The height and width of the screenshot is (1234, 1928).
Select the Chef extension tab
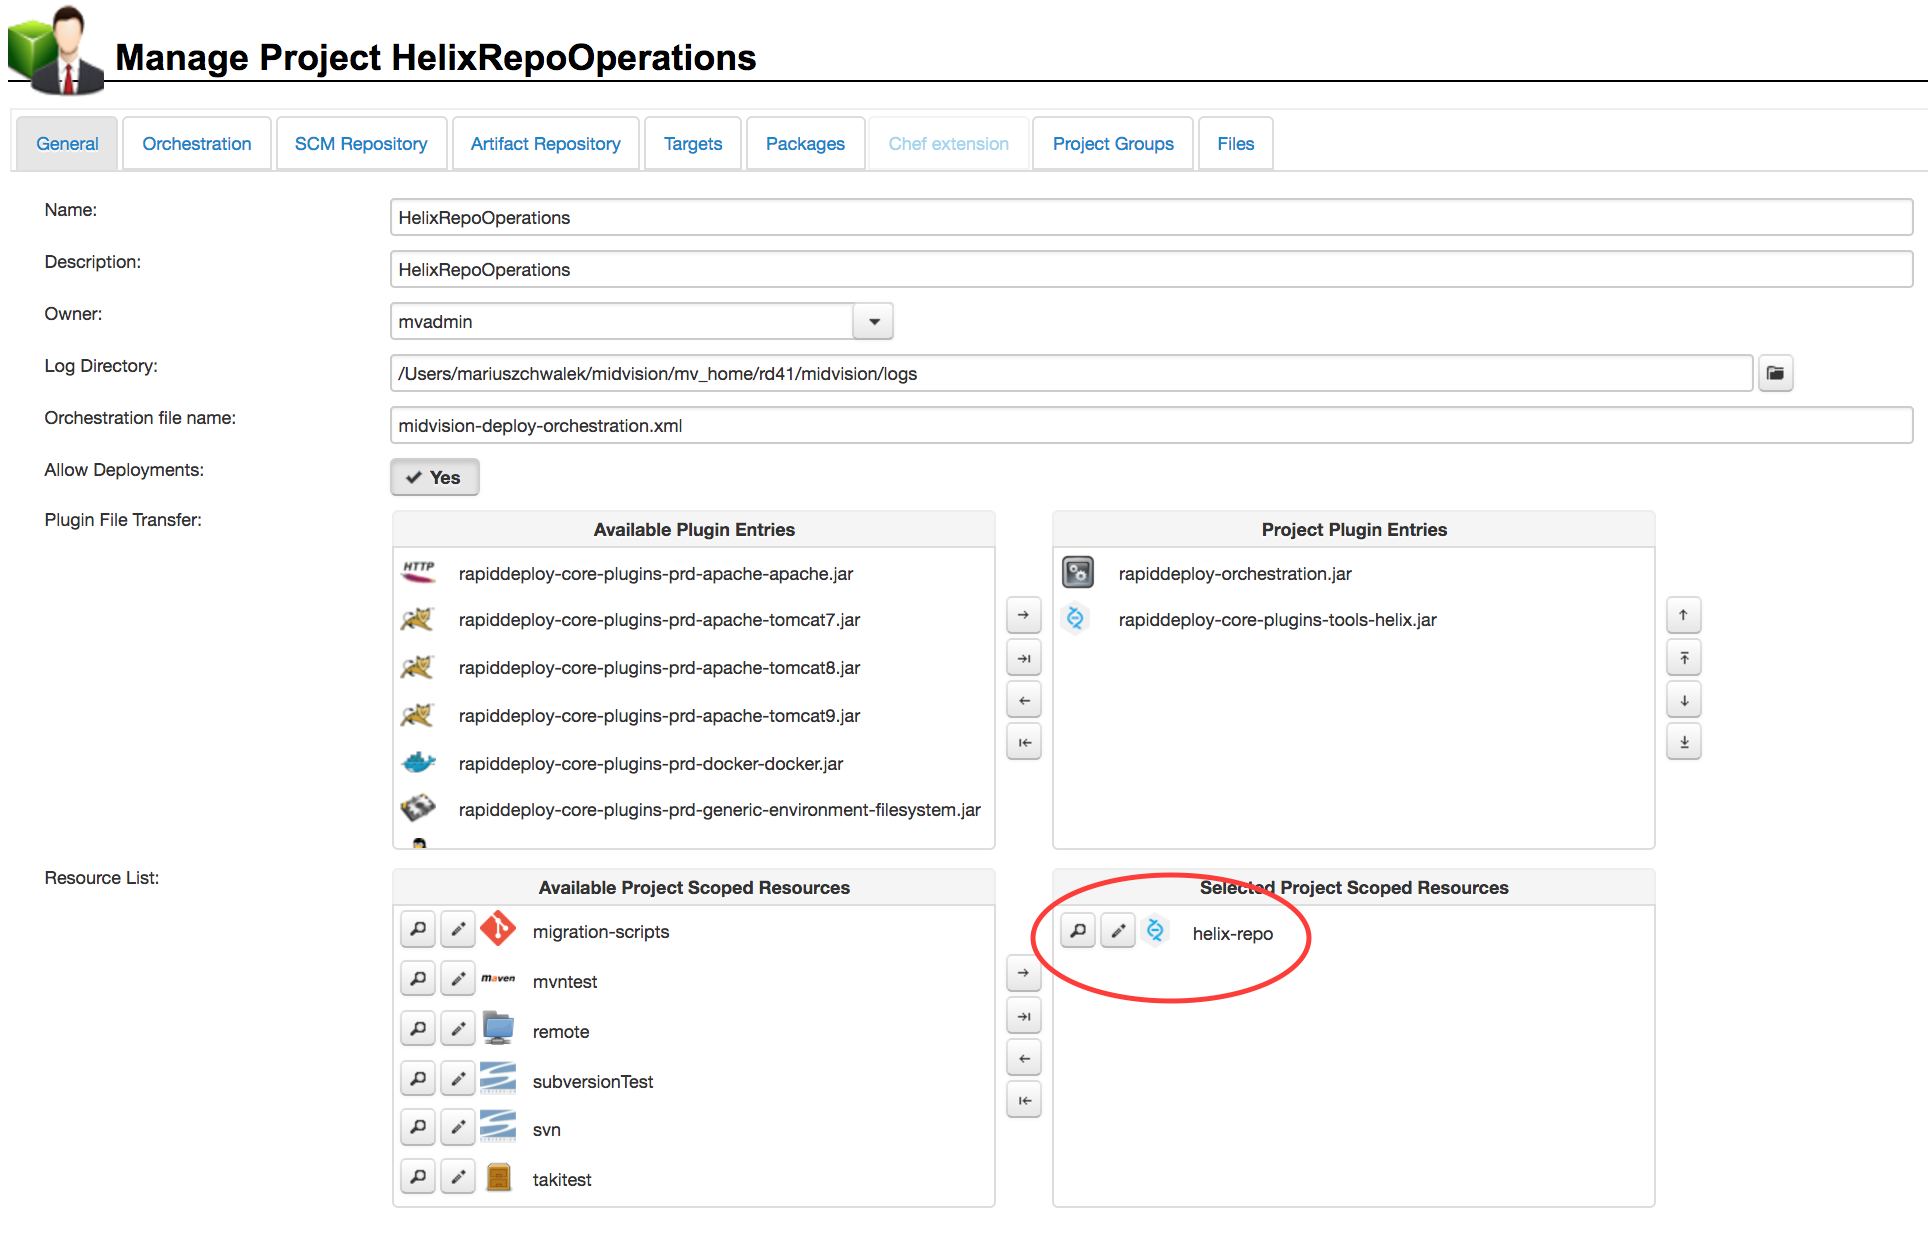coord(948,143)
